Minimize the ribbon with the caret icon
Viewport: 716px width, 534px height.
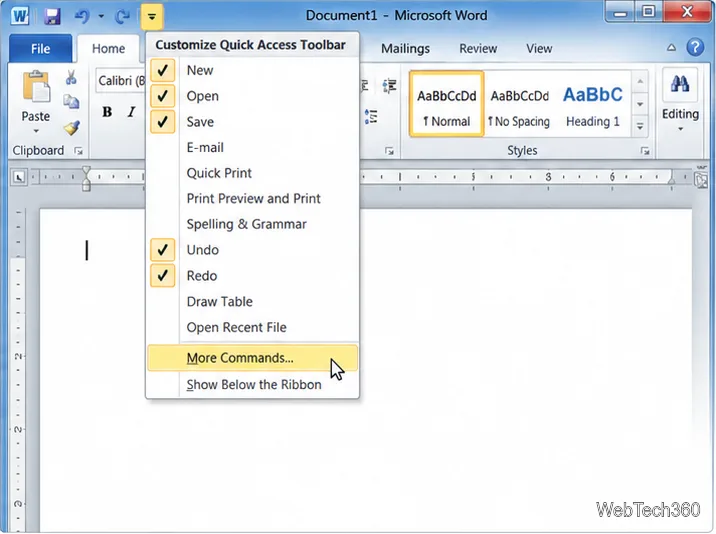[x=671, y=48]
